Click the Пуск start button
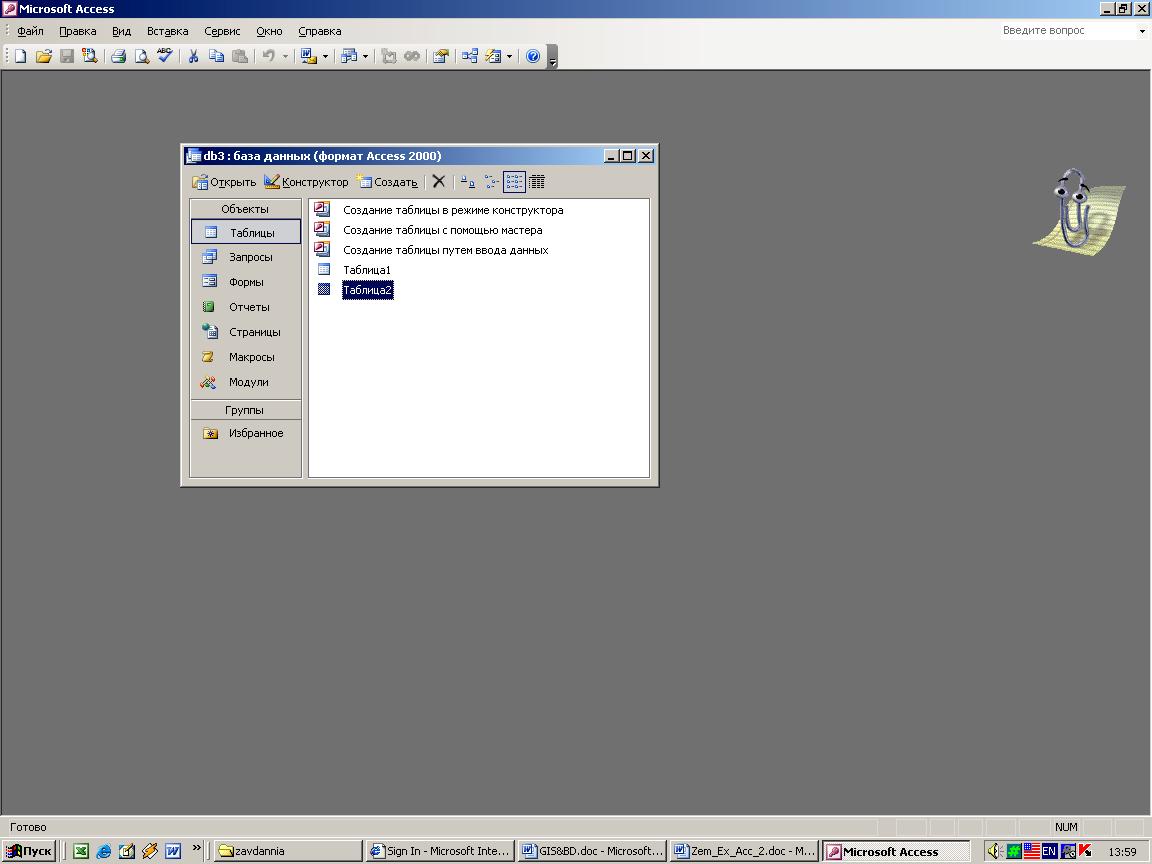The width and height of the screenshot is (1152, 864). click(x=29, y=851)
